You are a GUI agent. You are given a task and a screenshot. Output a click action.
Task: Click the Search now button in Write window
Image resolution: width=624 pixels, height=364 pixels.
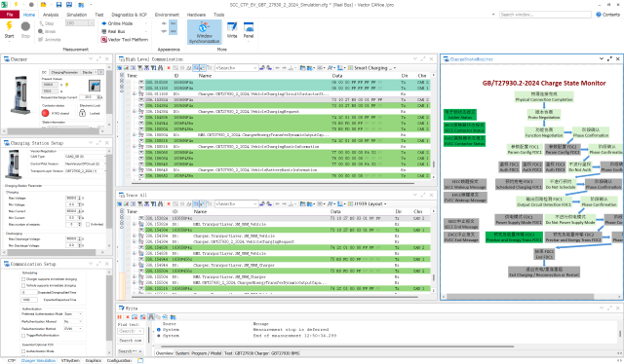click(x=131, y=341)
